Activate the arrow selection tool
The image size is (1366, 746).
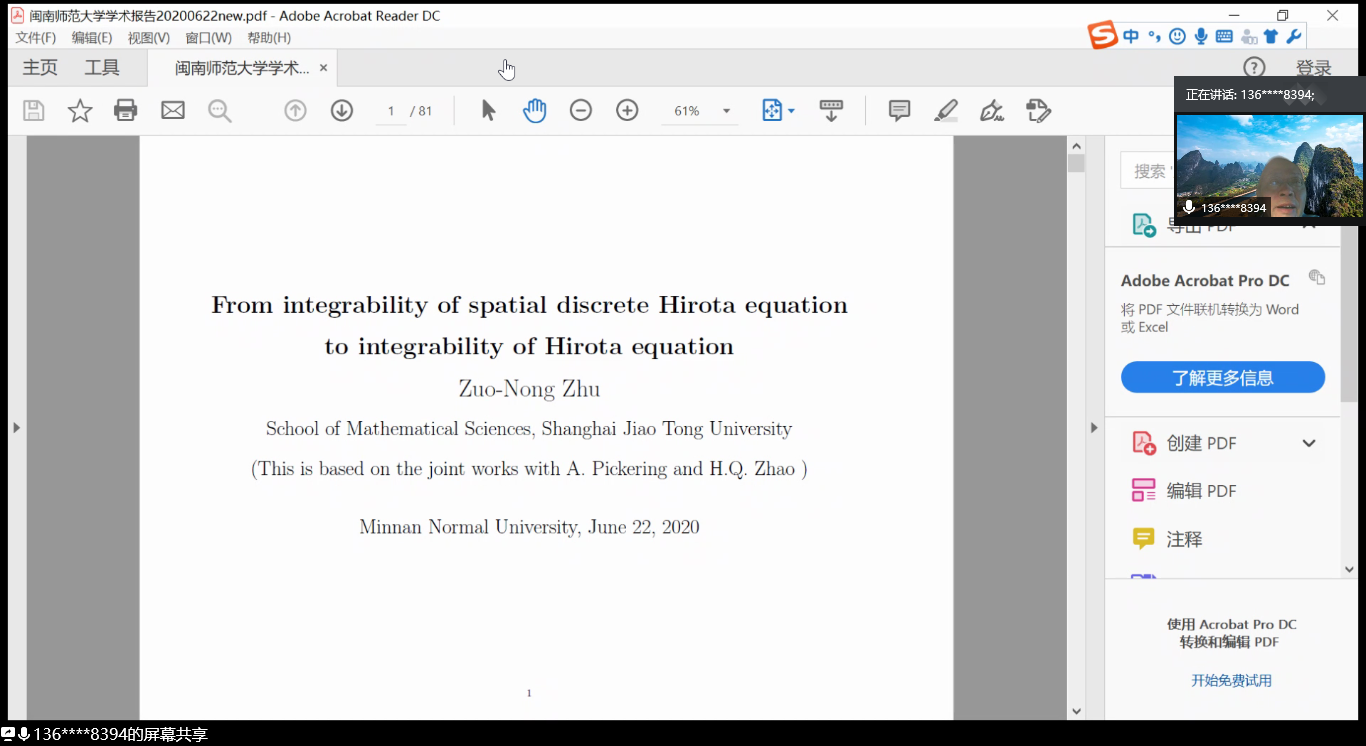[x=488, y=110]
